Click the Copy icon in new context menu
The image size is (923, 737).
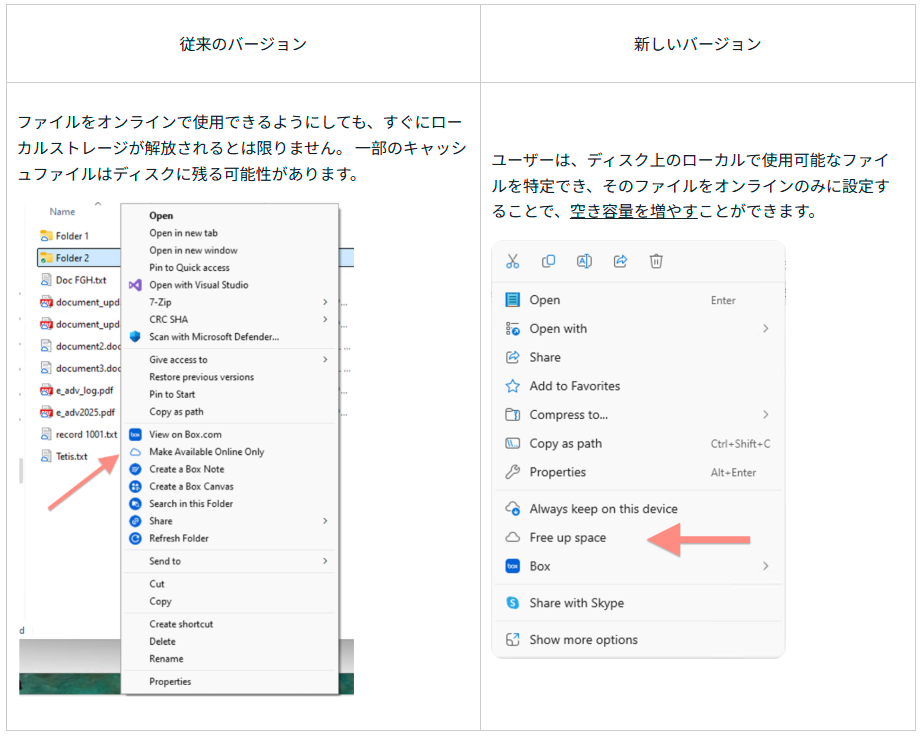(548, 261)
